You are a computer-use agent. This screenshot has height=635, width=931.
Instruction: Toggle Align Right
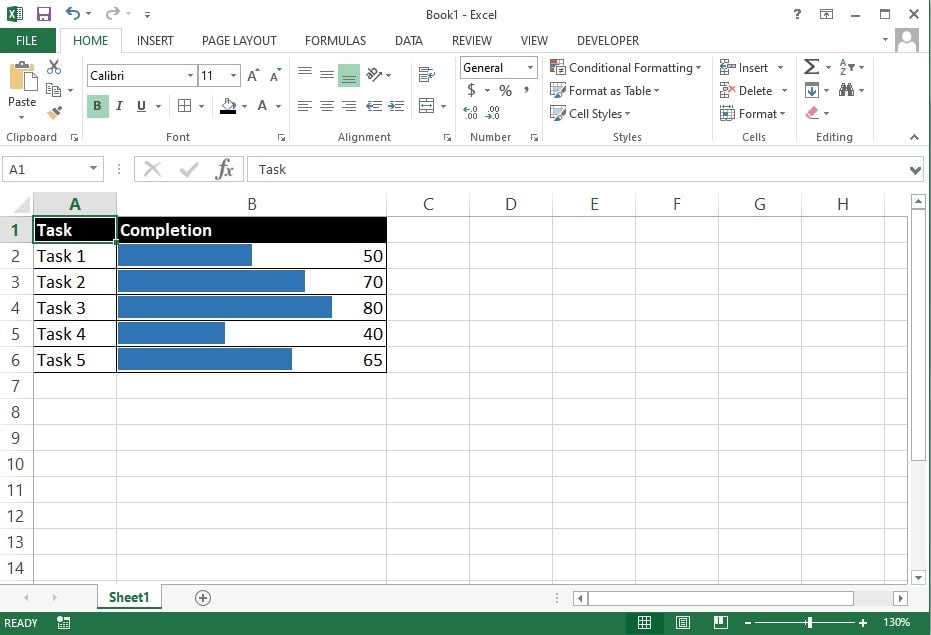tap(349, 106)
